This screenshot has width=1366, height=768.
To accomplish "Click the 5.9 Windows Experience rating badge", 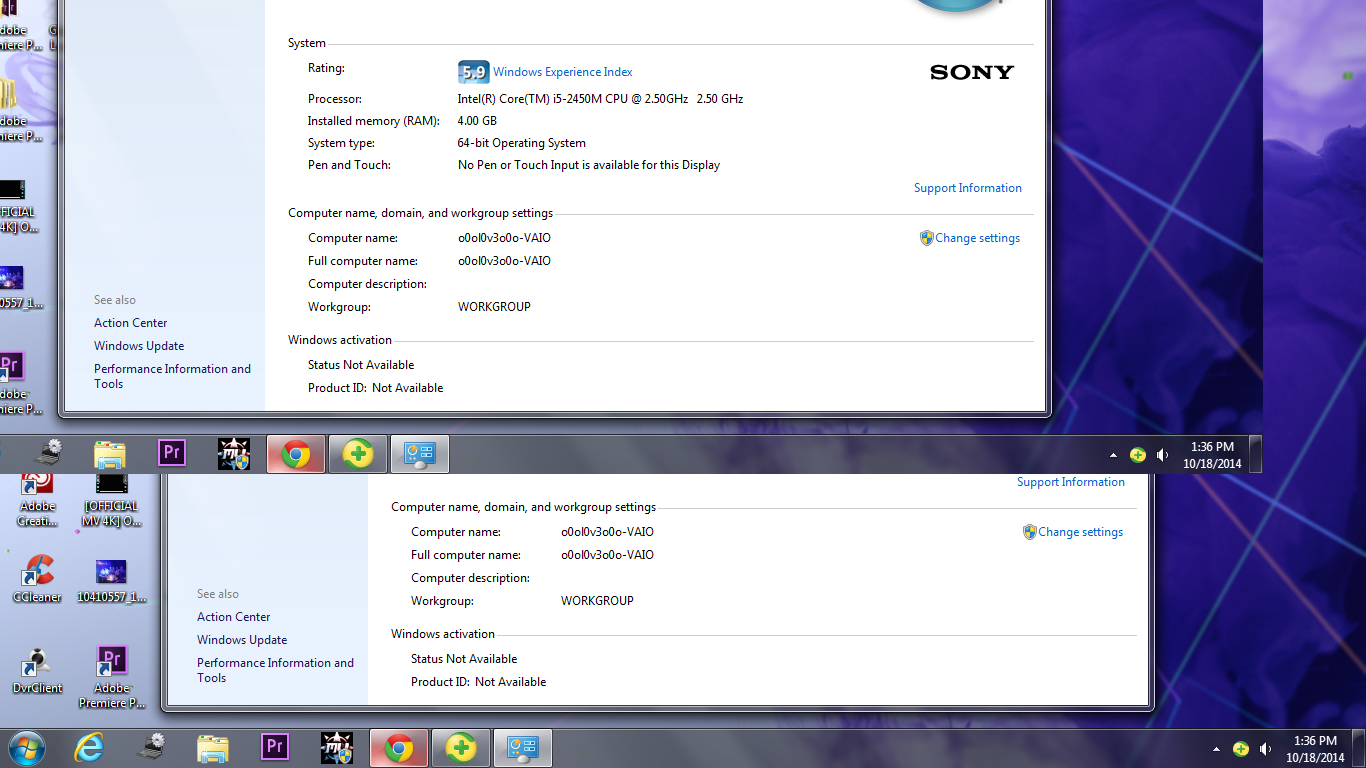I will tap(473, 72).
